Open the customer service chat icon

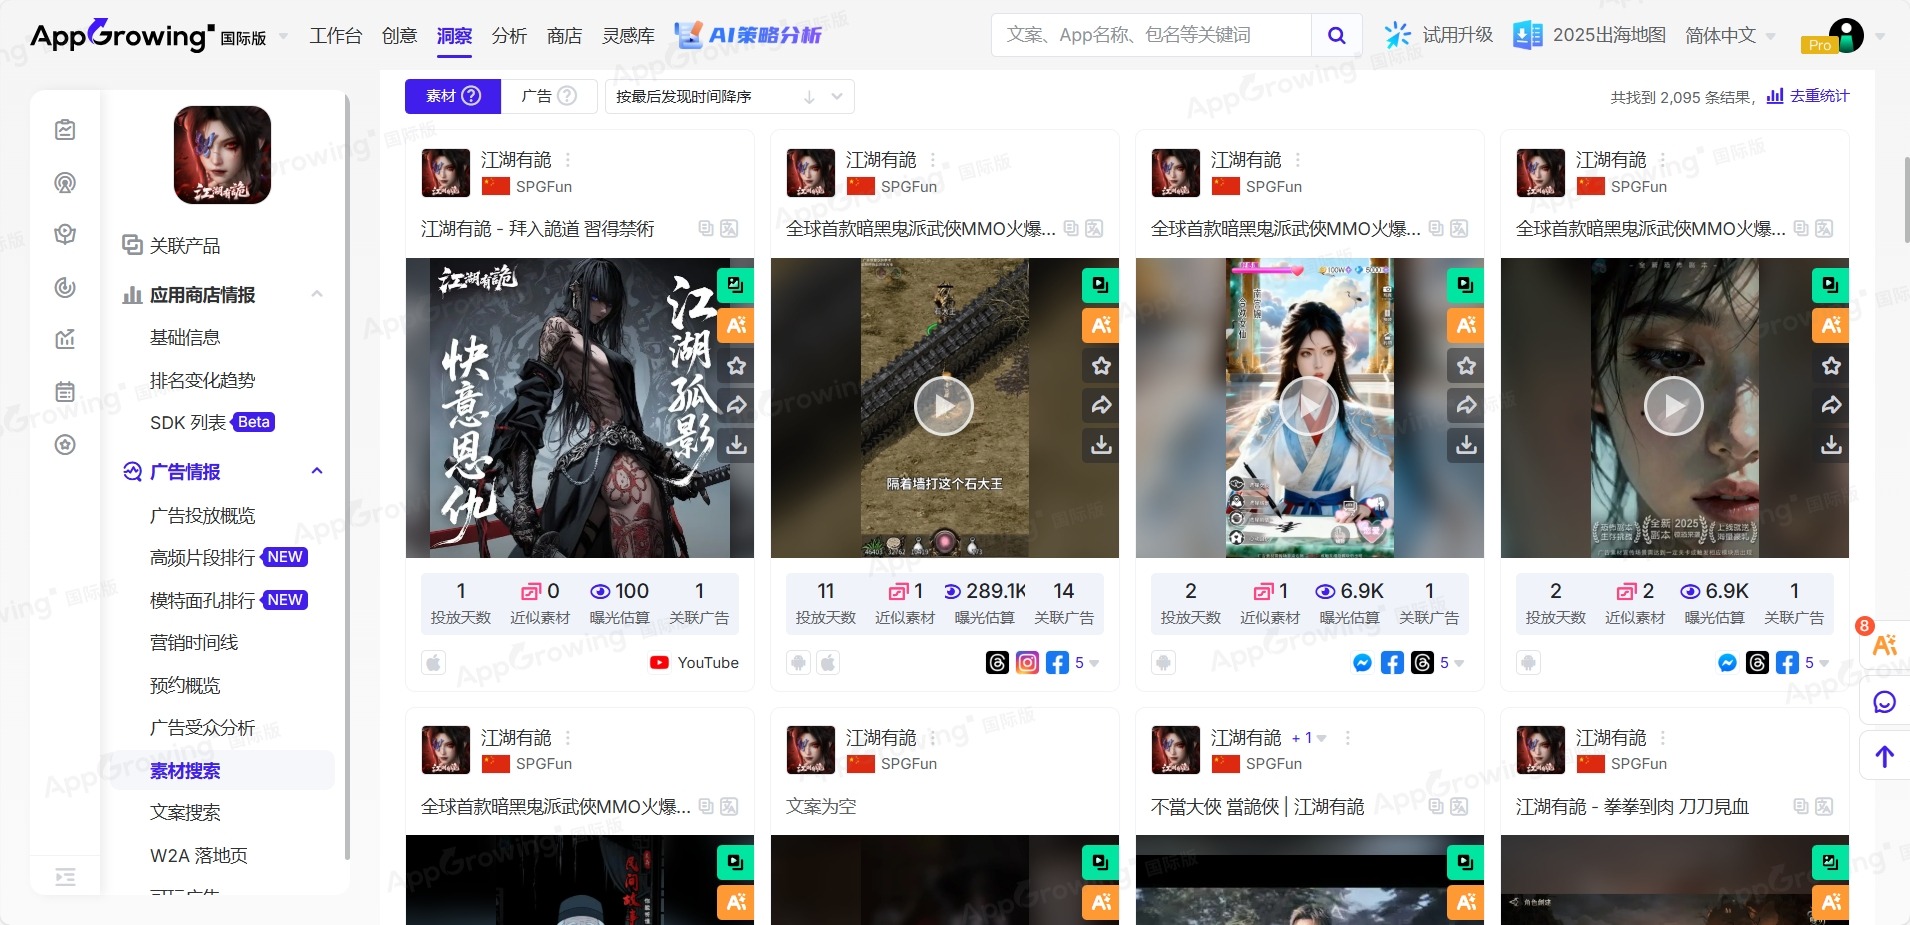click(x=1884, y=702)
